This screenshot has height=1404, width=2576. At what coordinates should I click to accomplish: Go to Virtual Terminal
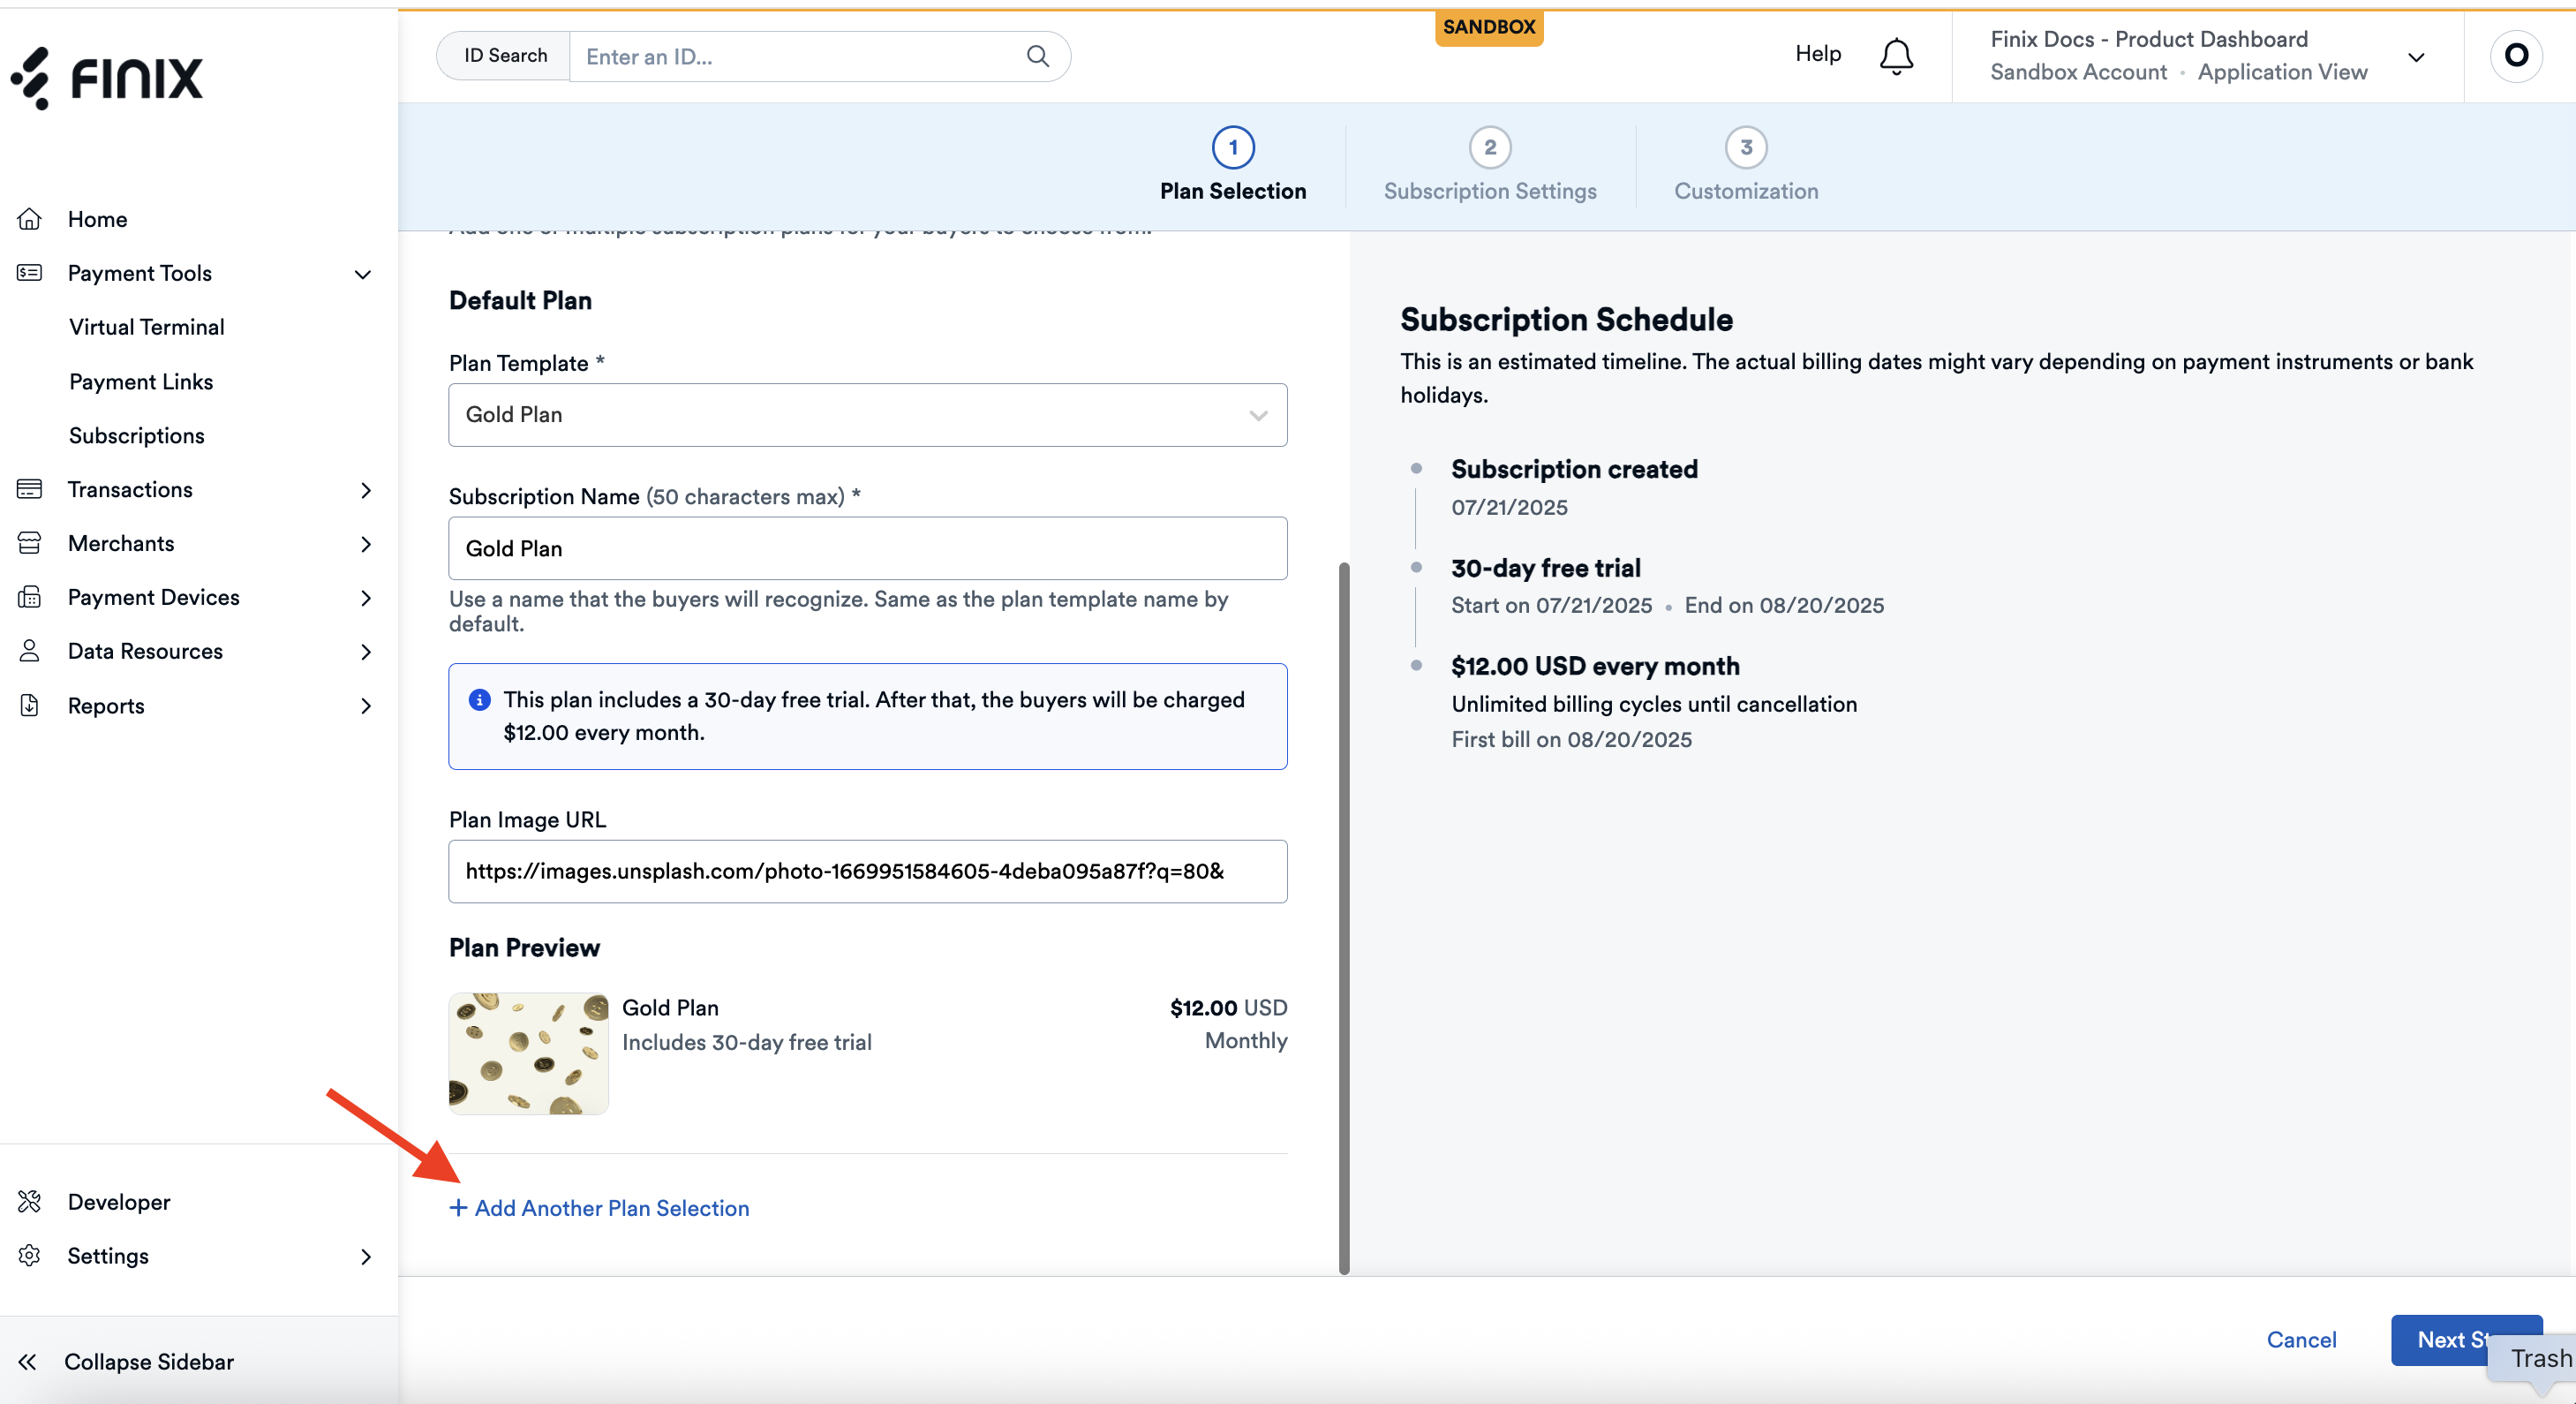[146, 327]
